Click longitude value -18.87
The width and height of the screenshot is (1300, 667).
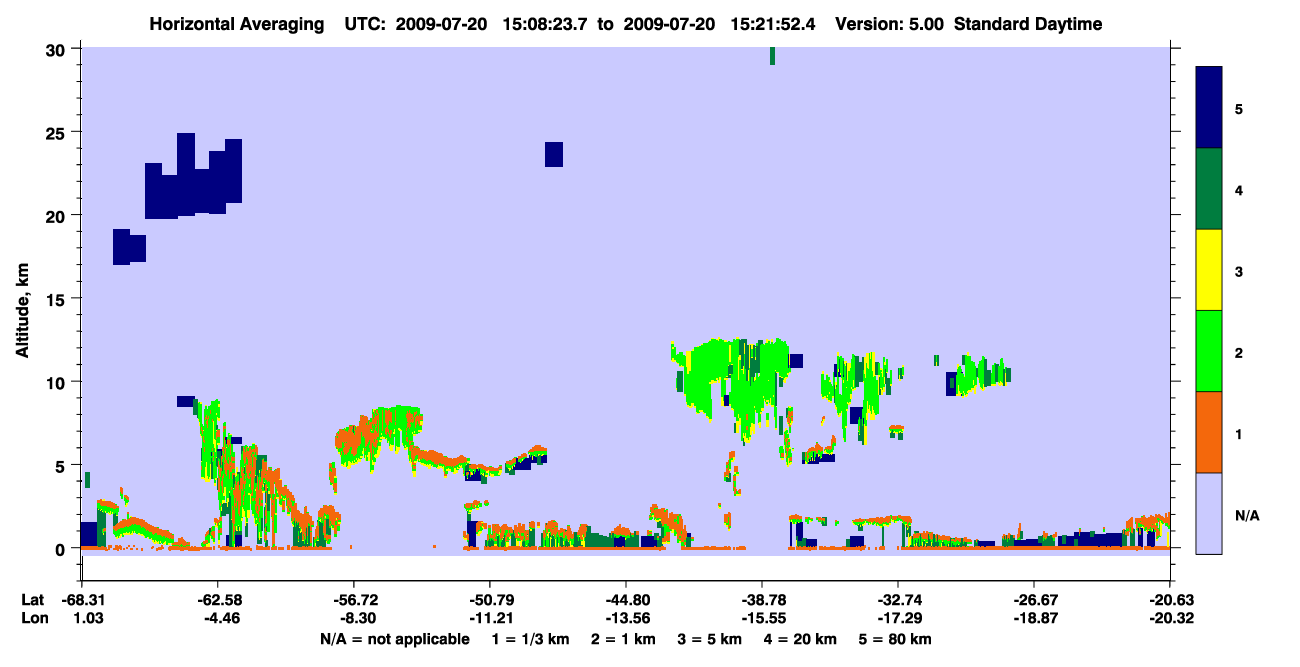(1034, 618)
